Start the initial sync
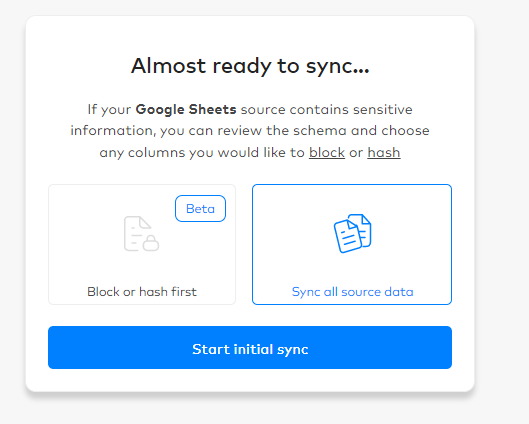This screenshot has height=424, width=529. click(x=250, y=347)
